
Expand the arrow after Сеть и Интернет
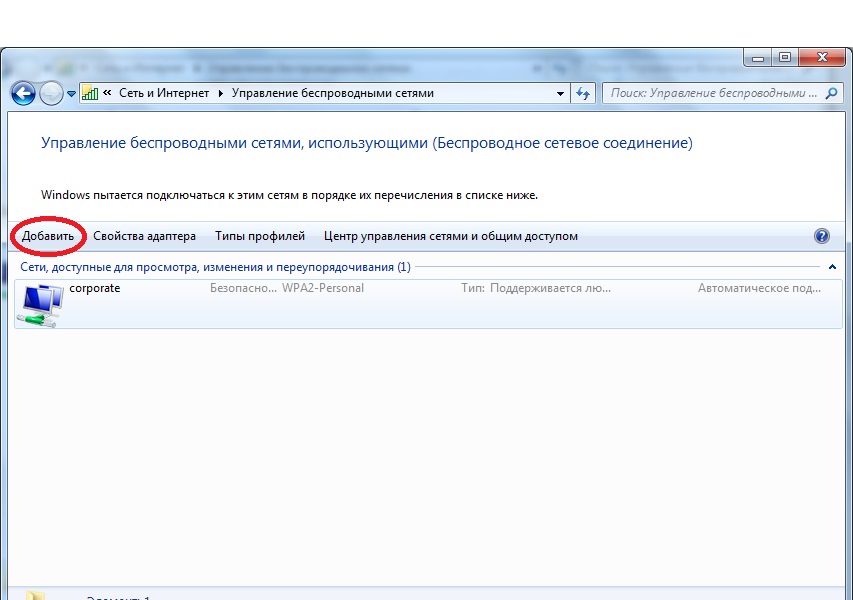[220, 94]
